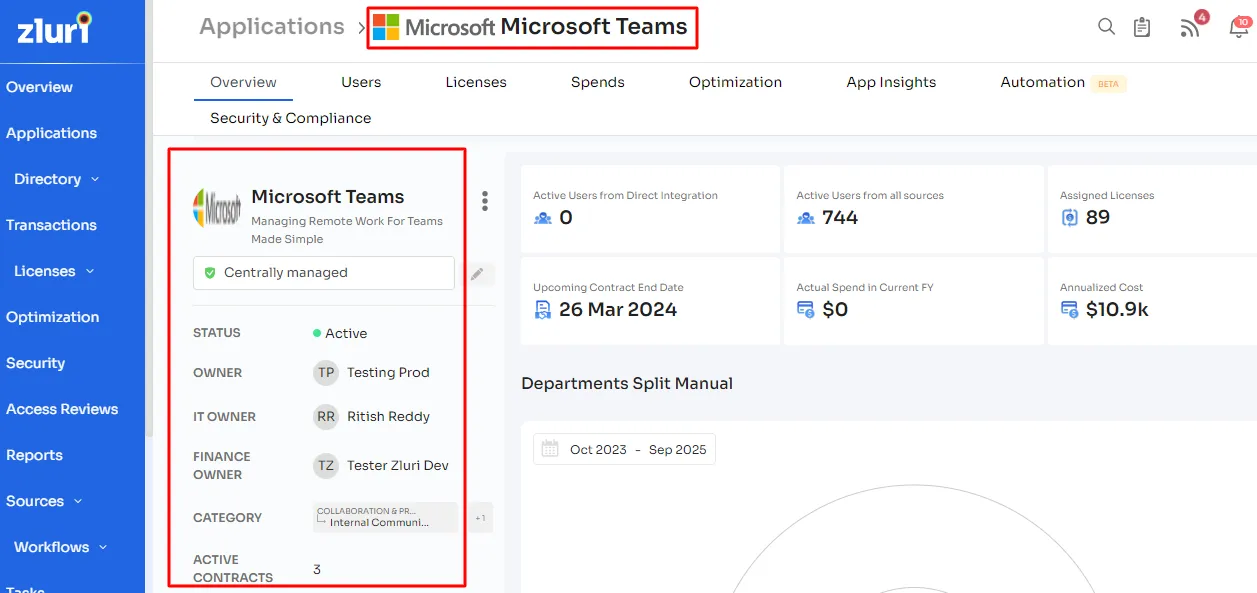
Task: Go to Applications in the sidebar
Action: click(51, 133)
